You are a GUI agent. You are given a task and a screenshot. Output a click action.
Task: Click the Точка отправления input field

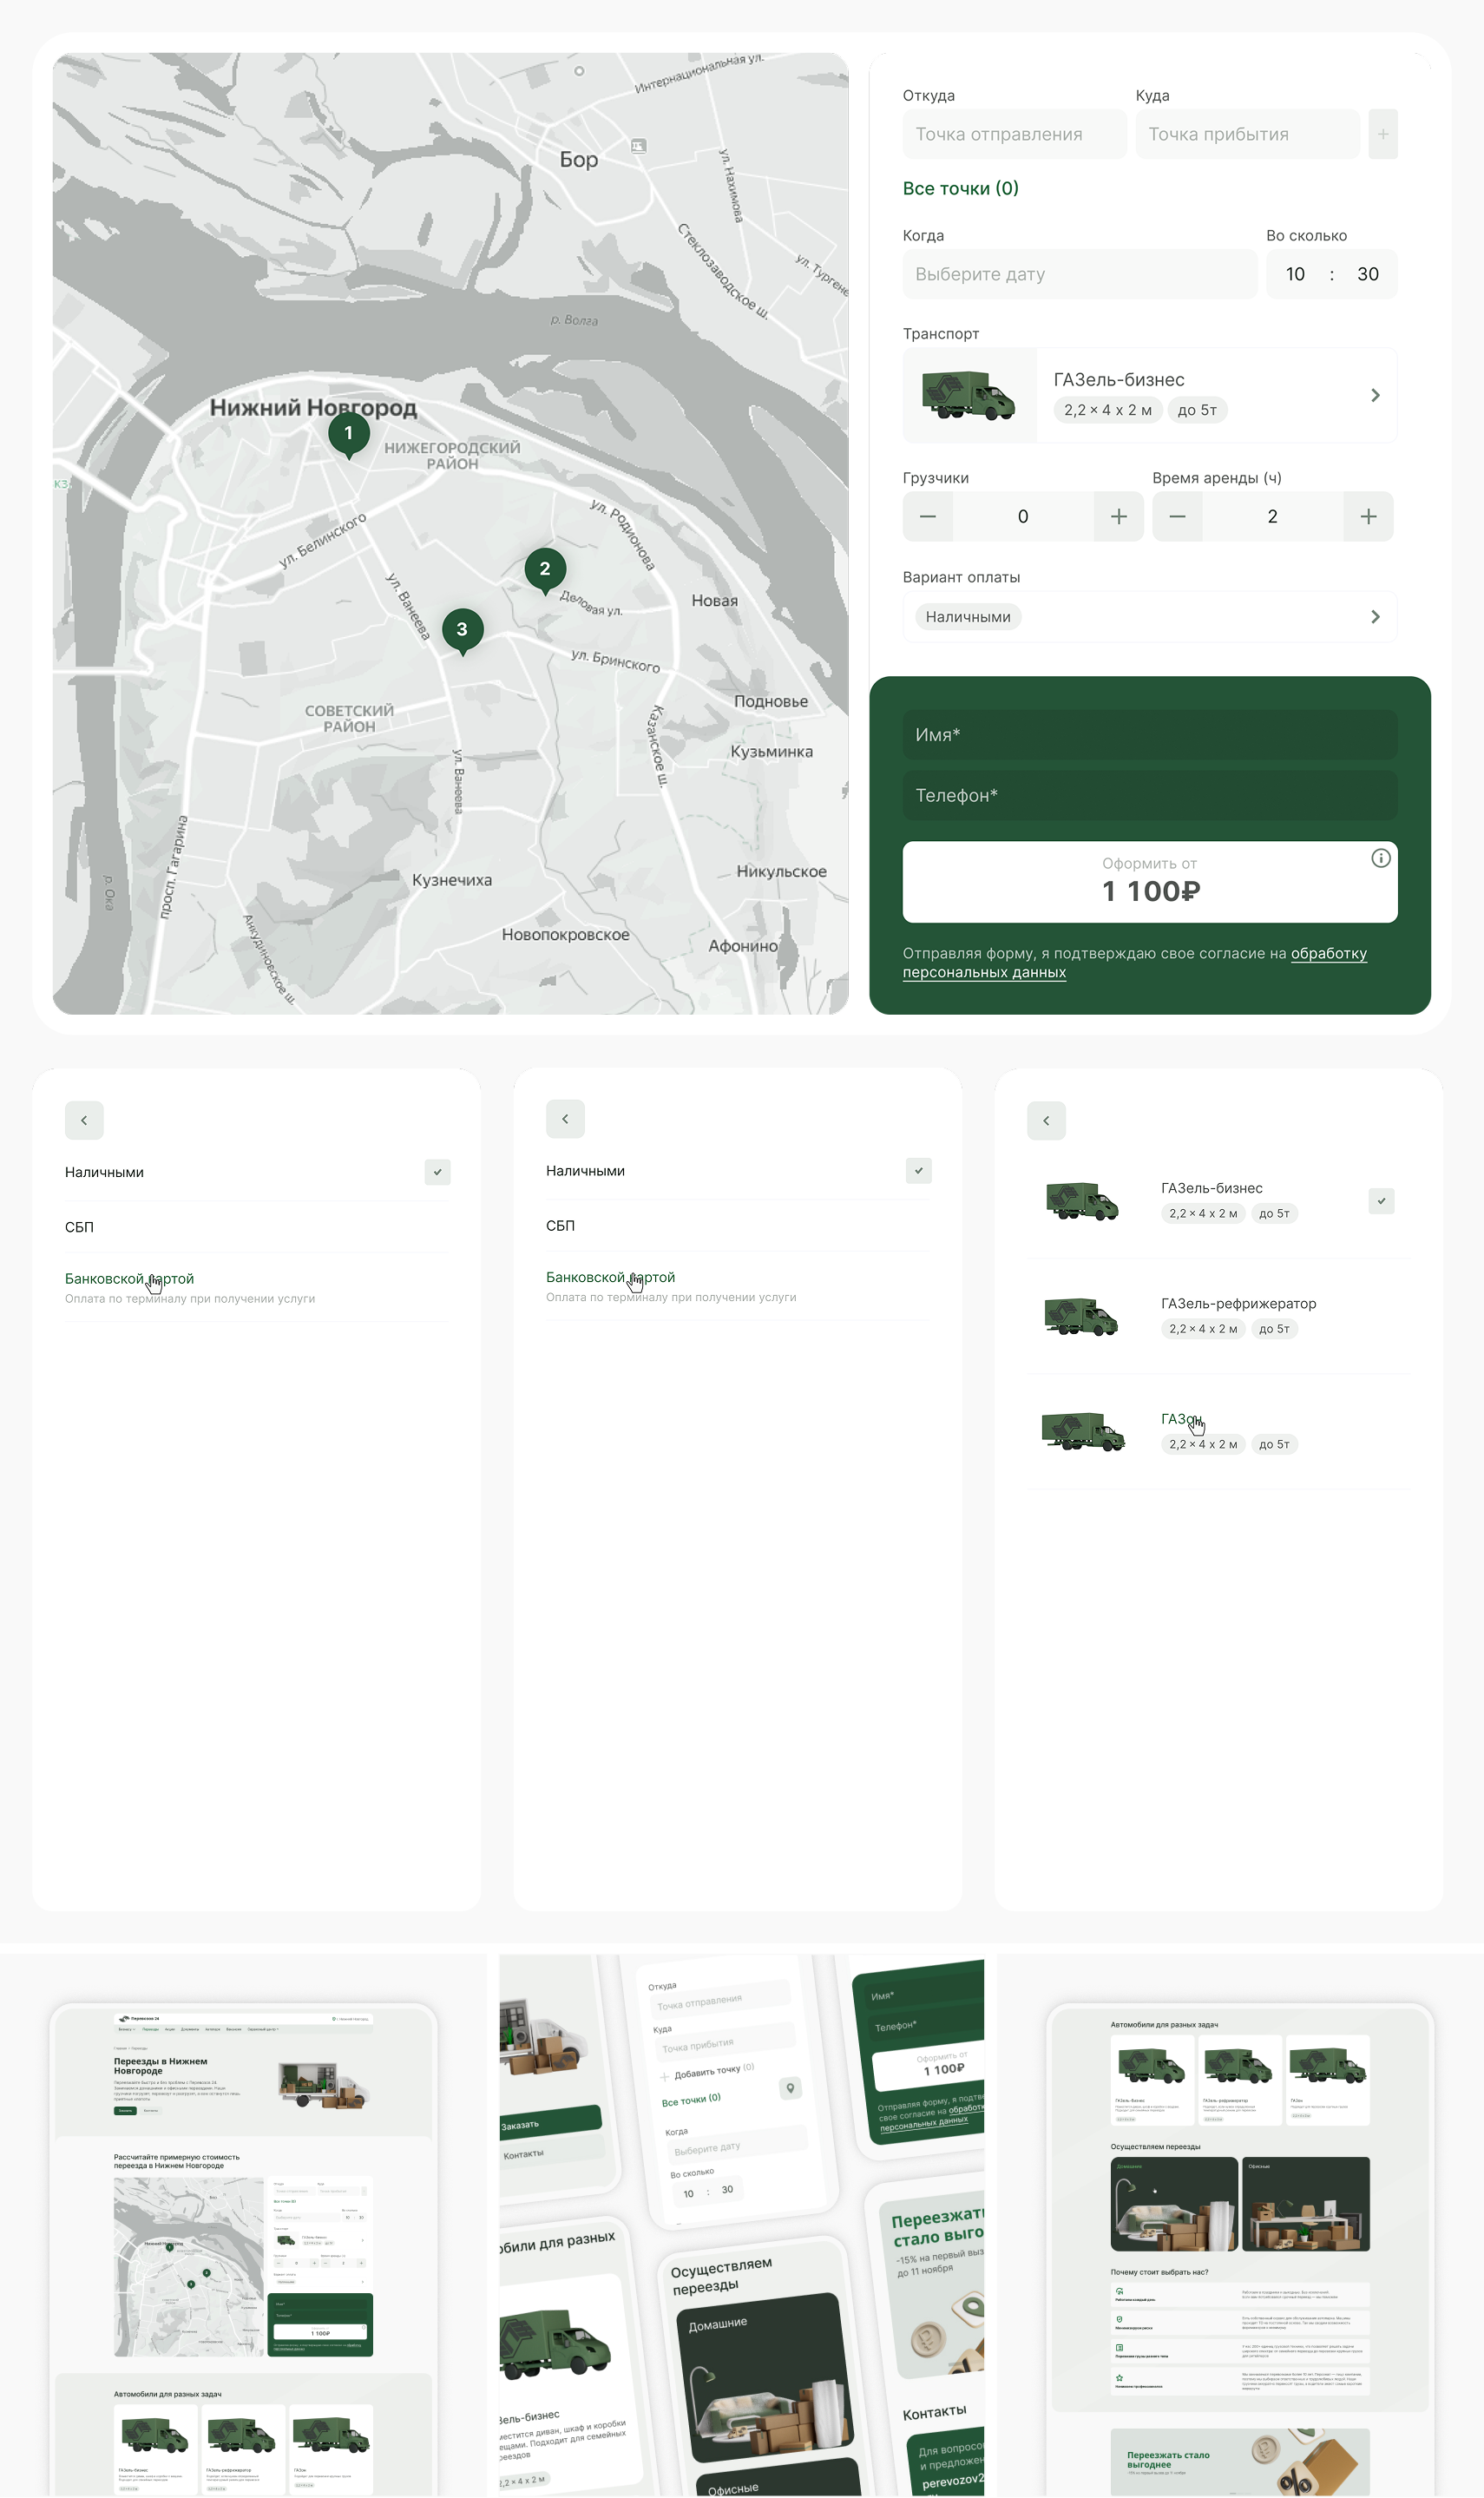pyautogui.click(x=1013, y=134)
